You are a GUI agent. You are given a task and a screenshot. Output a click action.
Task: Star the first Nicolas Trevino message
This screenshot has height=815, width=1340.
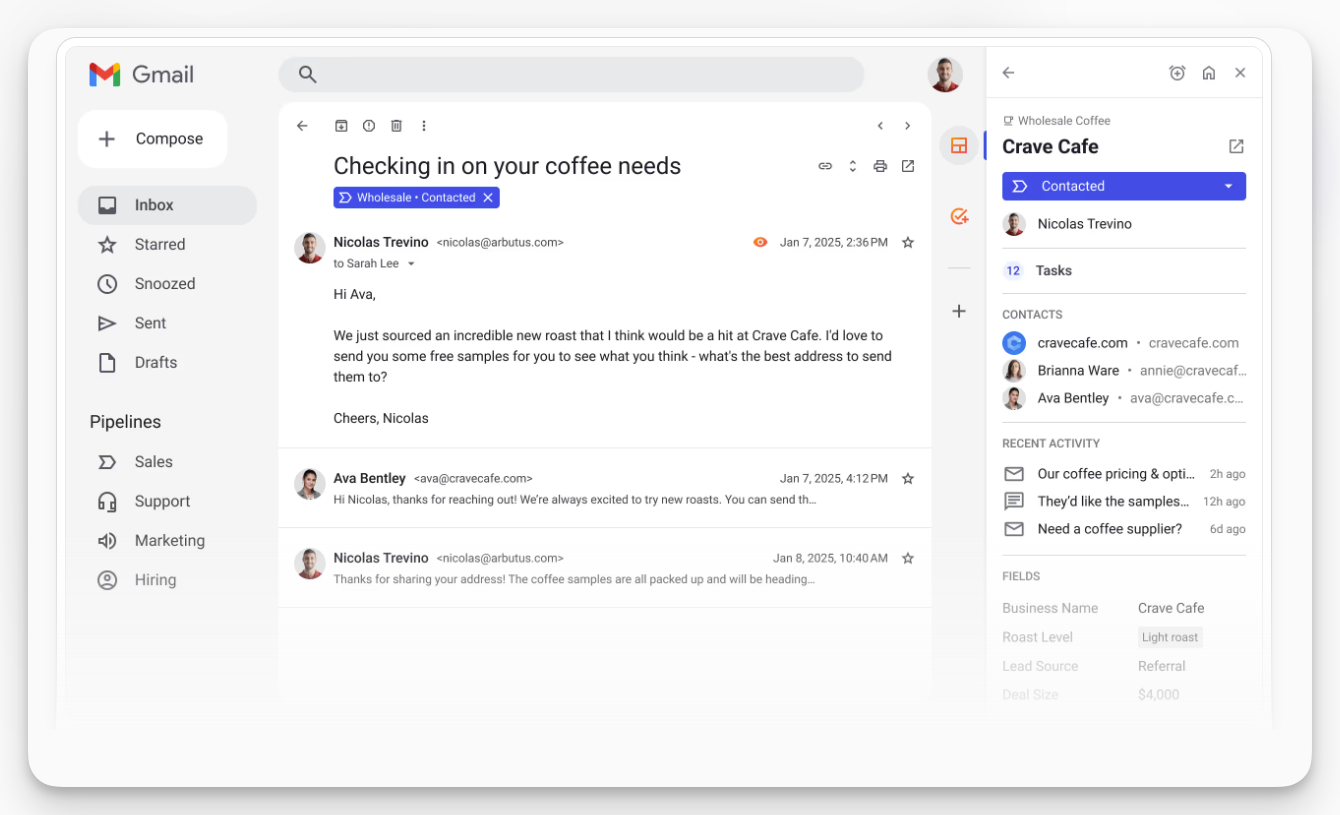pos(908,242)
